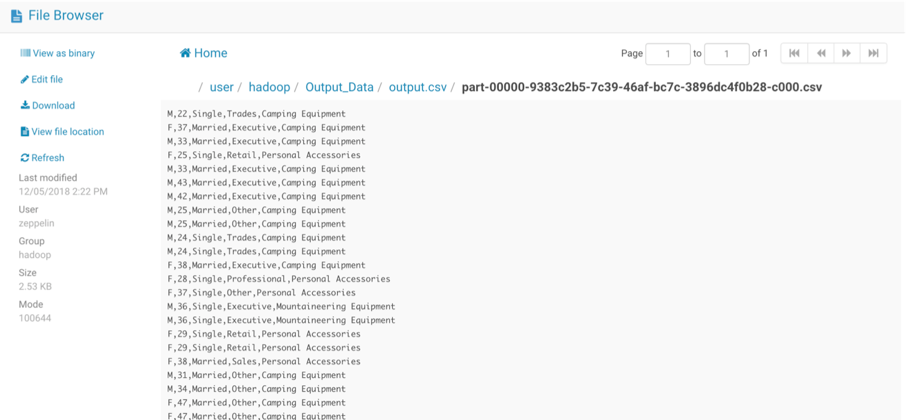Select the part-00000 csv file name
906x420 pixels.
[x=641, y=87]
